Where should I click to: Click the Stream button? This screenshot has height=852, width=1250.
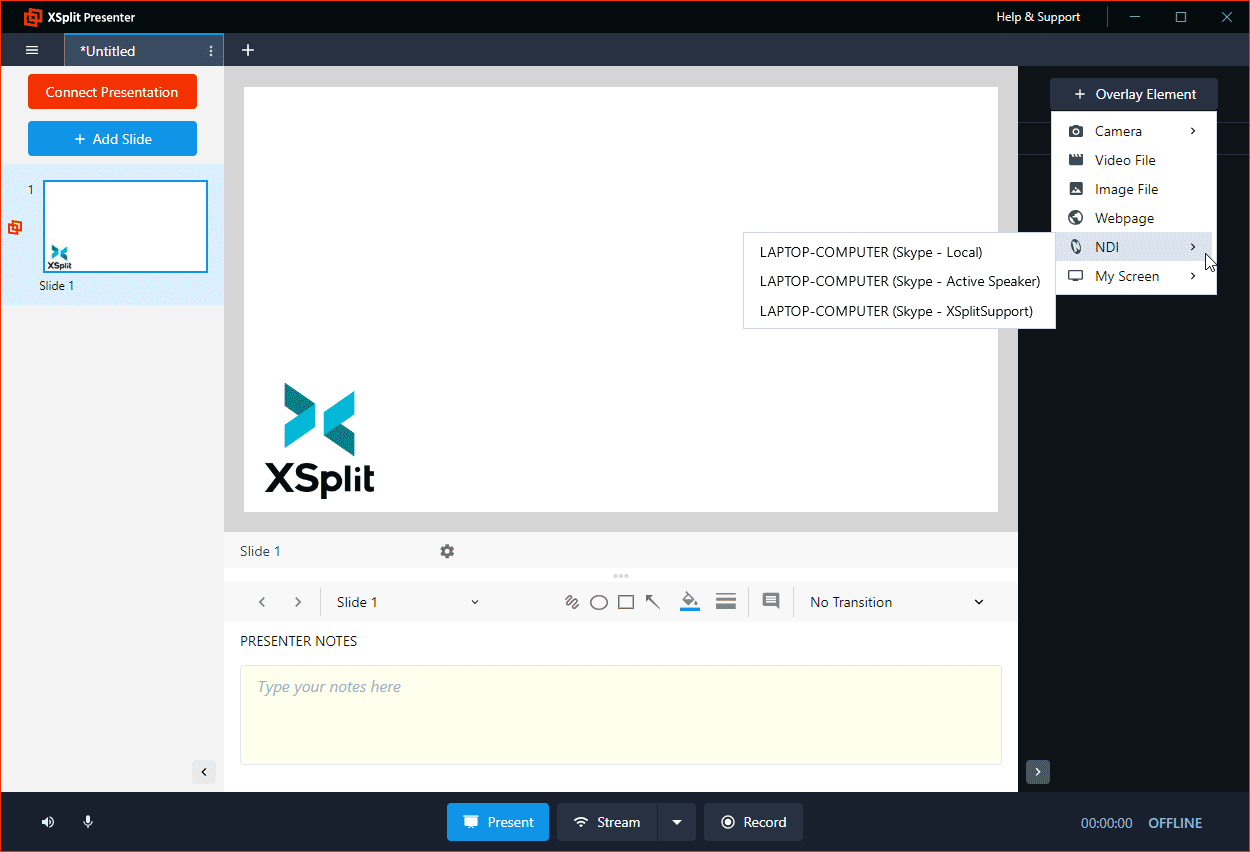(x=607, y=822)
